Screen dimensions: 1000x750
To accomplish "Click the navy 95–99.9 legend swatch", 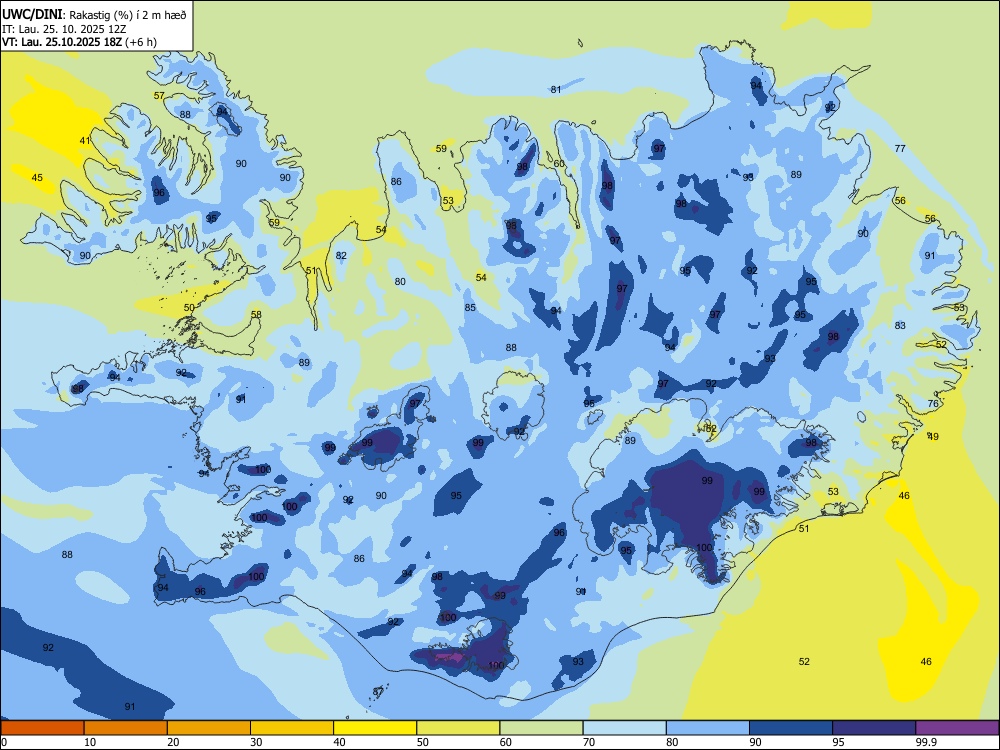I will point(874,728).
